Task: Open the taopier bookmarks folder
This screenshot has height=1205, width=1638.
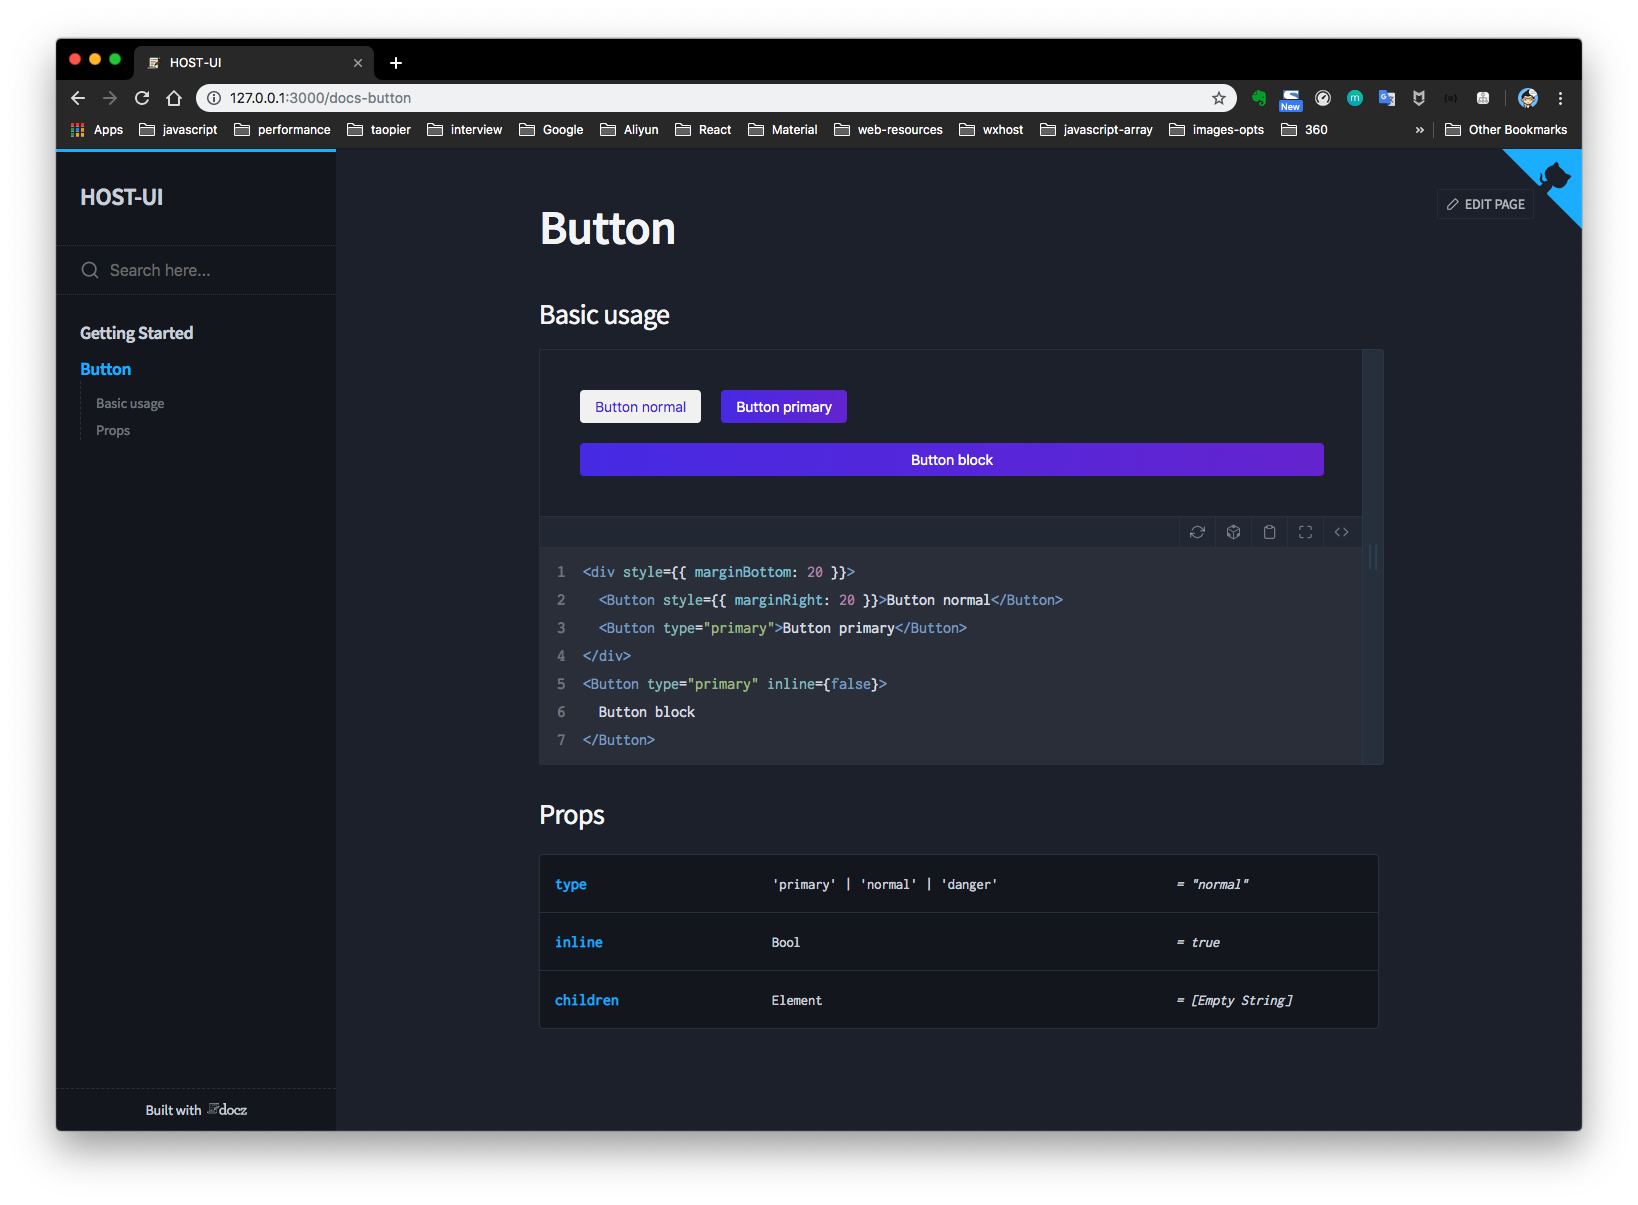Action: click(379, 130)
